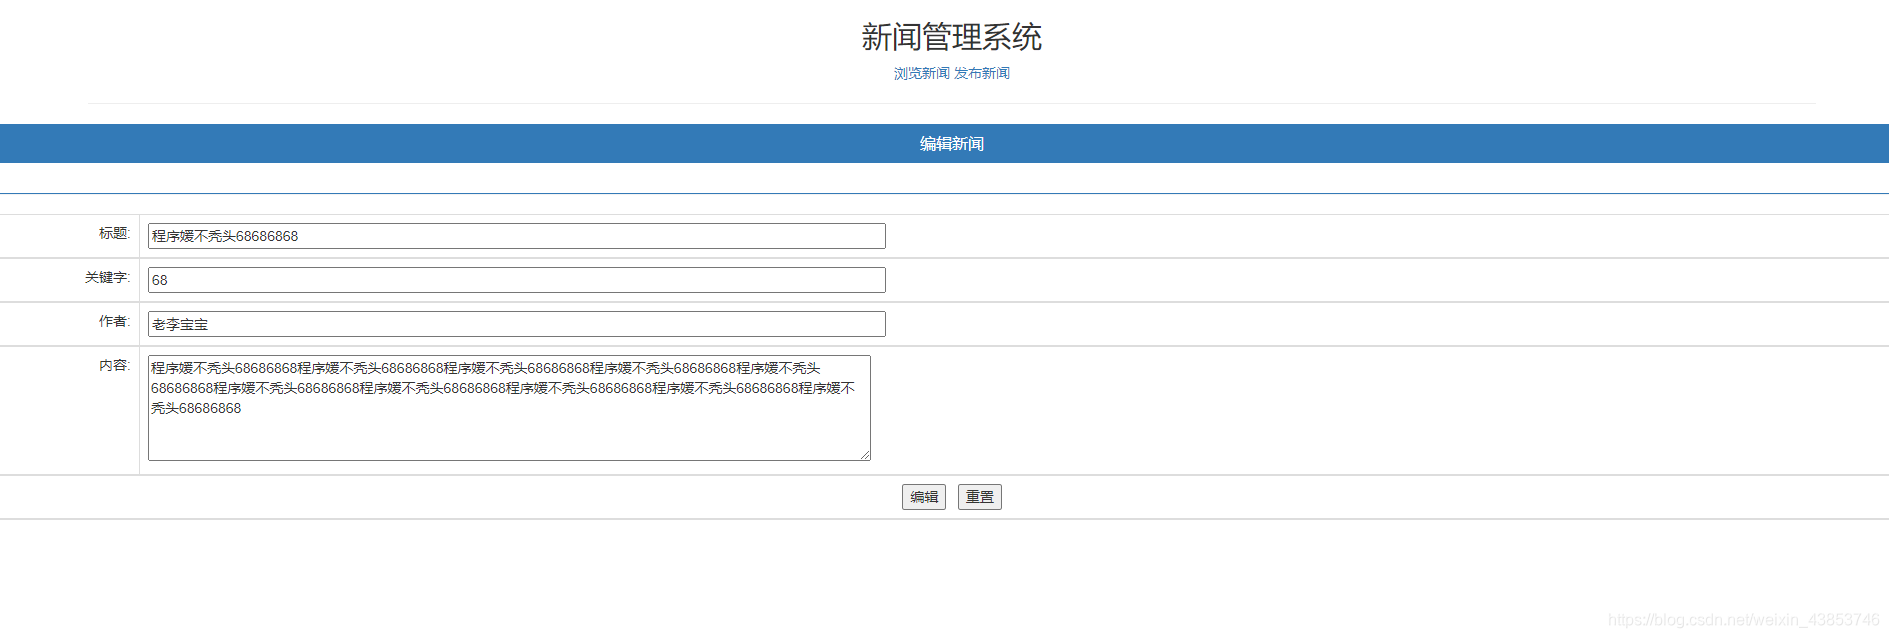Click the 标题 label text
The height and width of the screenshot is (638, 1889).
pos(114,233)
